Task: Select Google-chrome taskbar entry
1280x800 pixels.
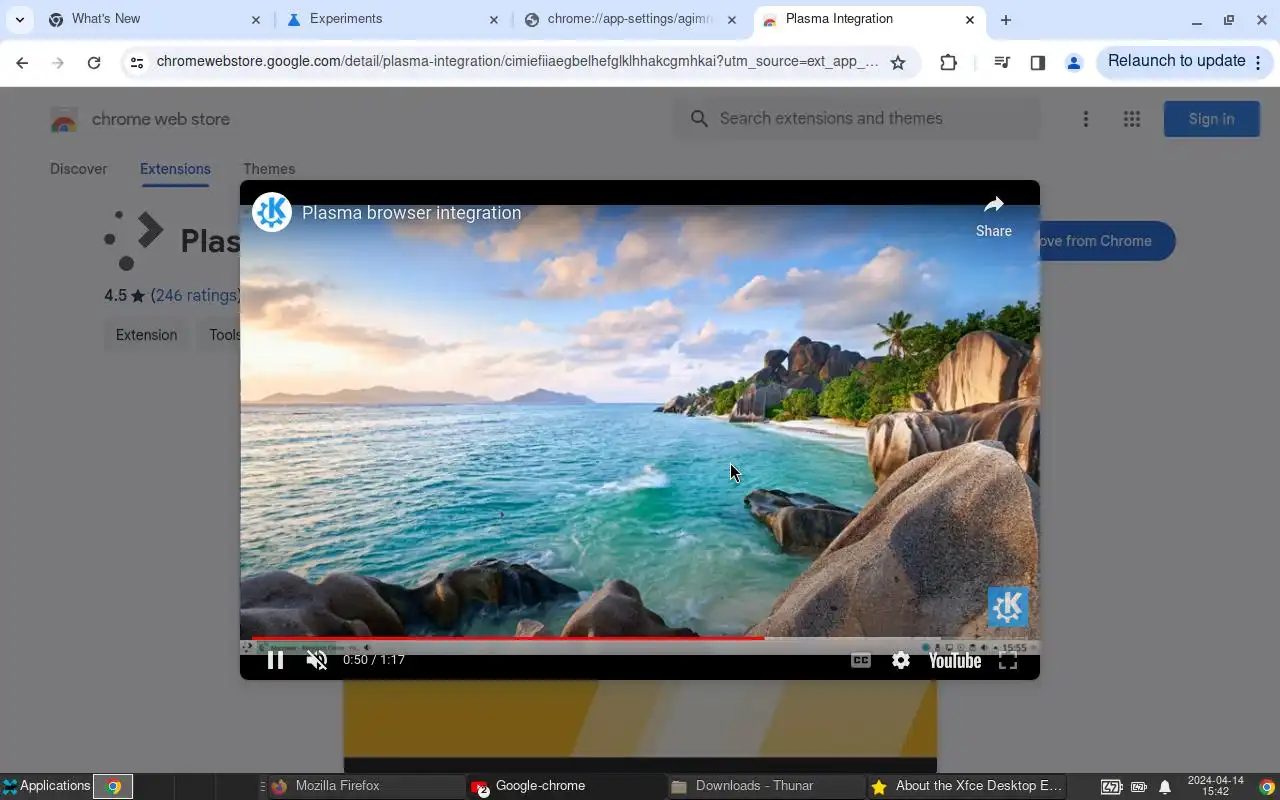Action: (565, 786)
